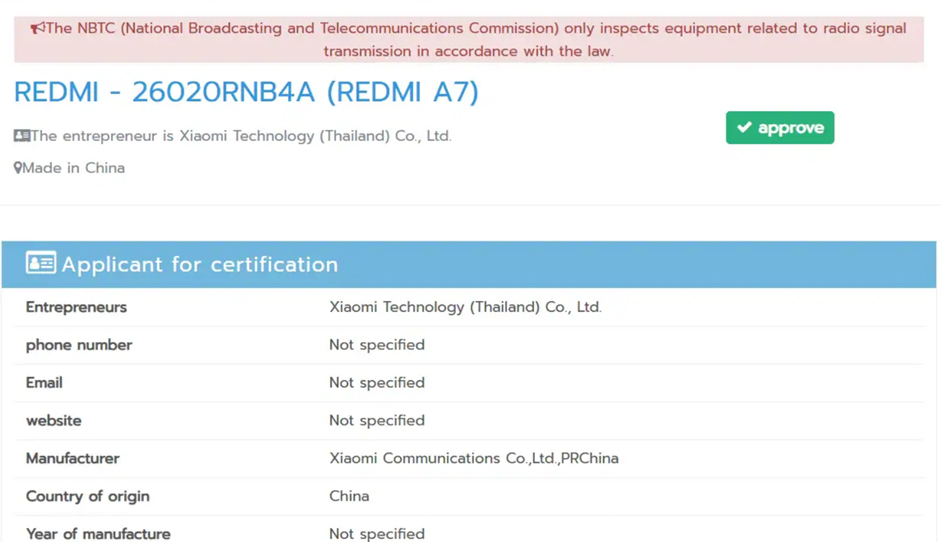The image size is (942, 542).
Task: Select the 'phone number' row label
Action: 79,345
